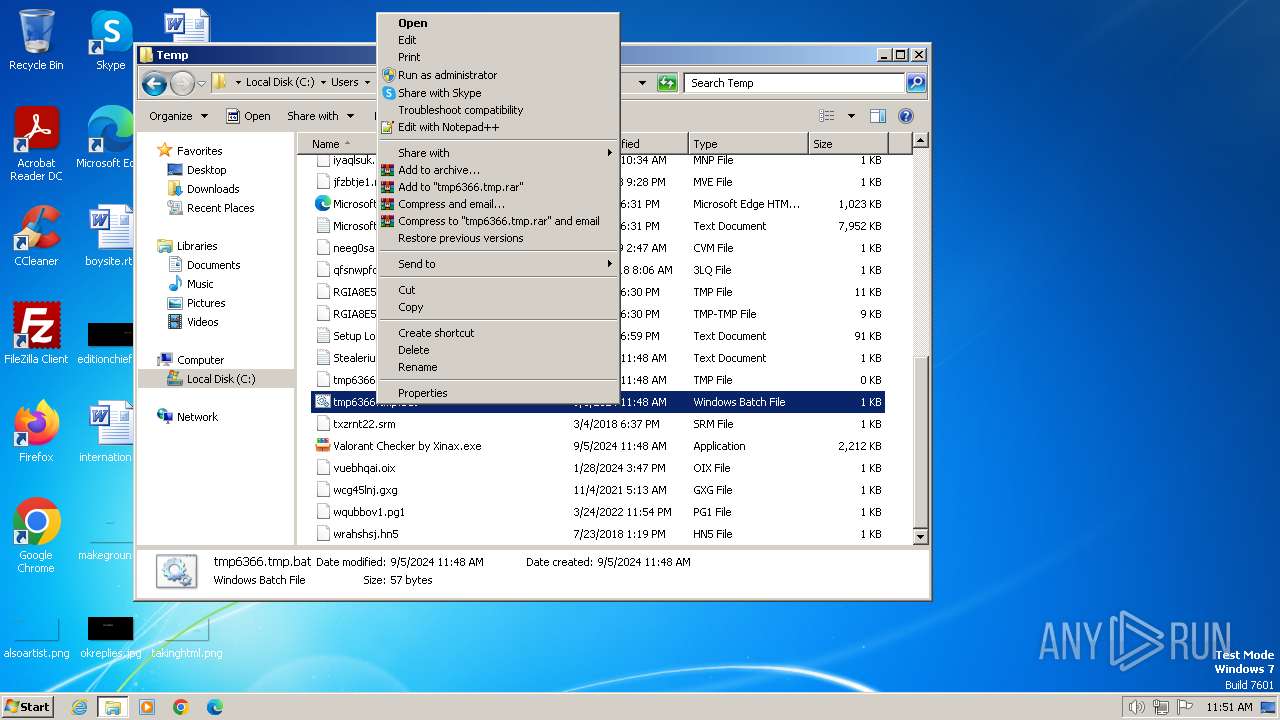Expand the Share with context submenu

pos(498,153)
